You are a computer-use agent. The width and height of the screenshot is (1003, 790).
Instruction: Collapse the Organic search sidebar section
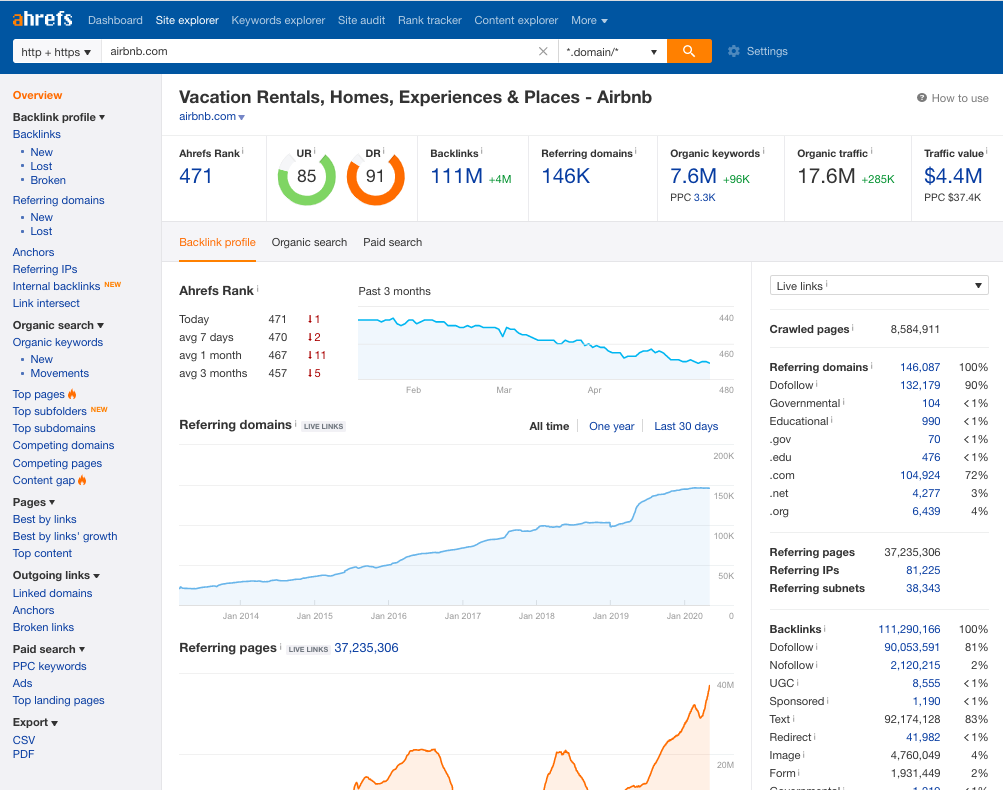[x=58, y=325]
